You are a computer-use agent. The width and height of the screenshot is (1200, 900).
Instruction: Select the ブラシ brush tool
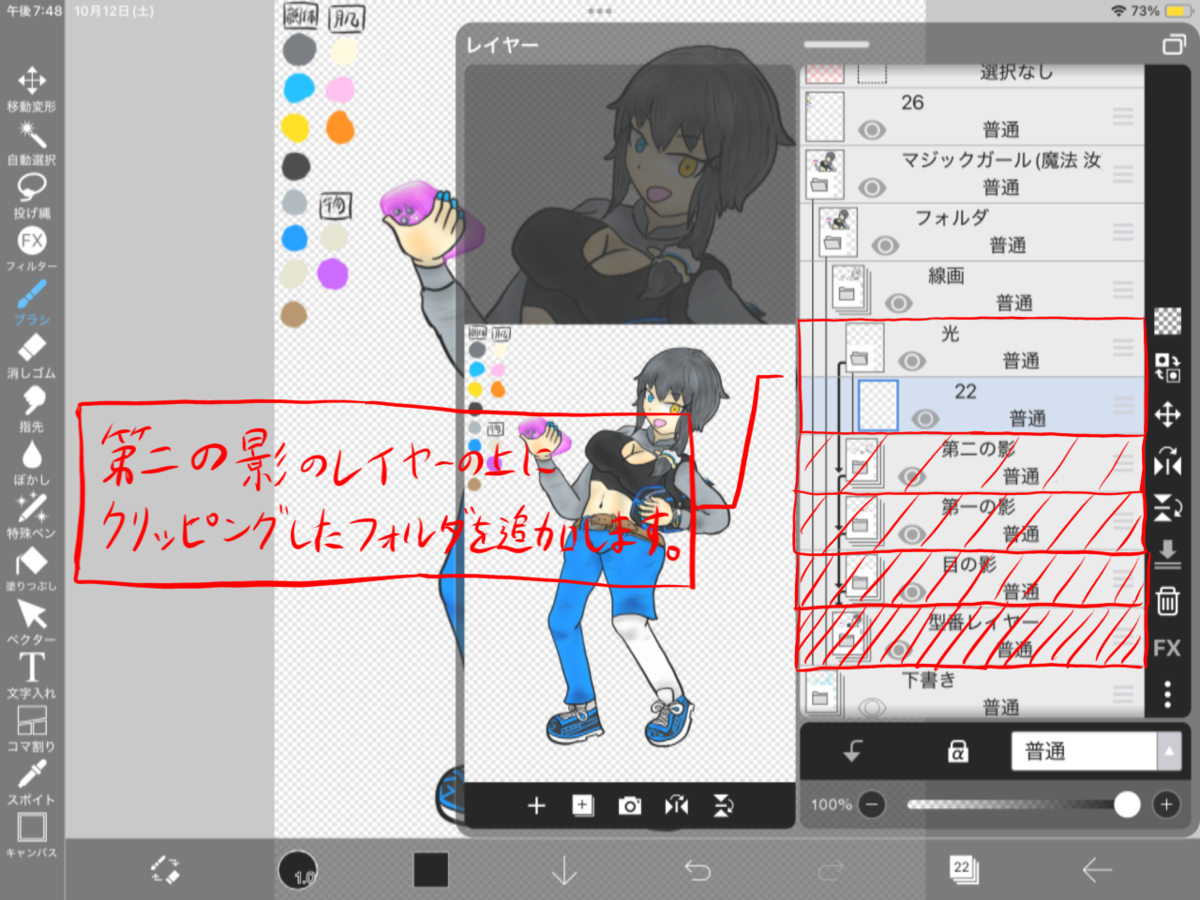[32, 302]
